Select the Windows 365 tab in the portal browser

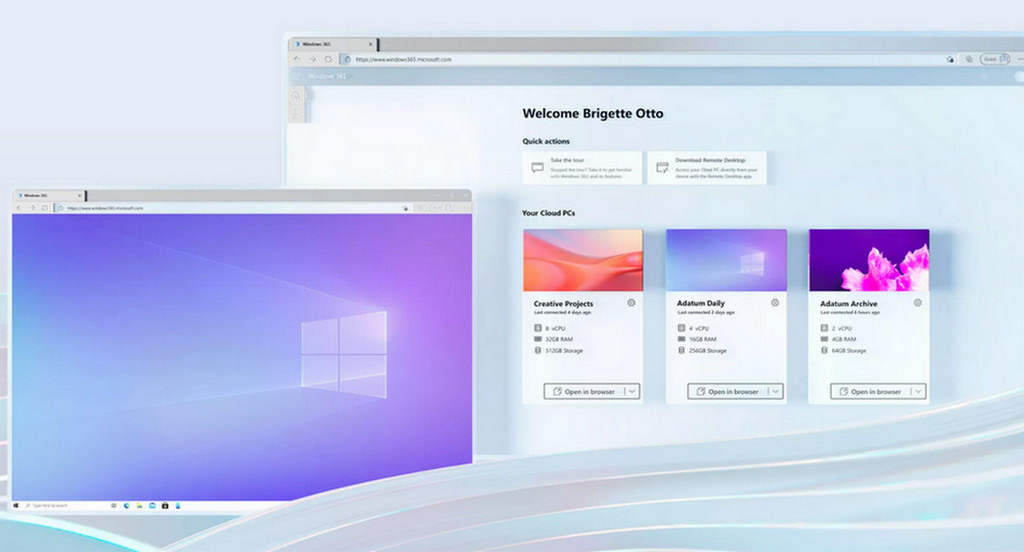click(x=330, y=45)
